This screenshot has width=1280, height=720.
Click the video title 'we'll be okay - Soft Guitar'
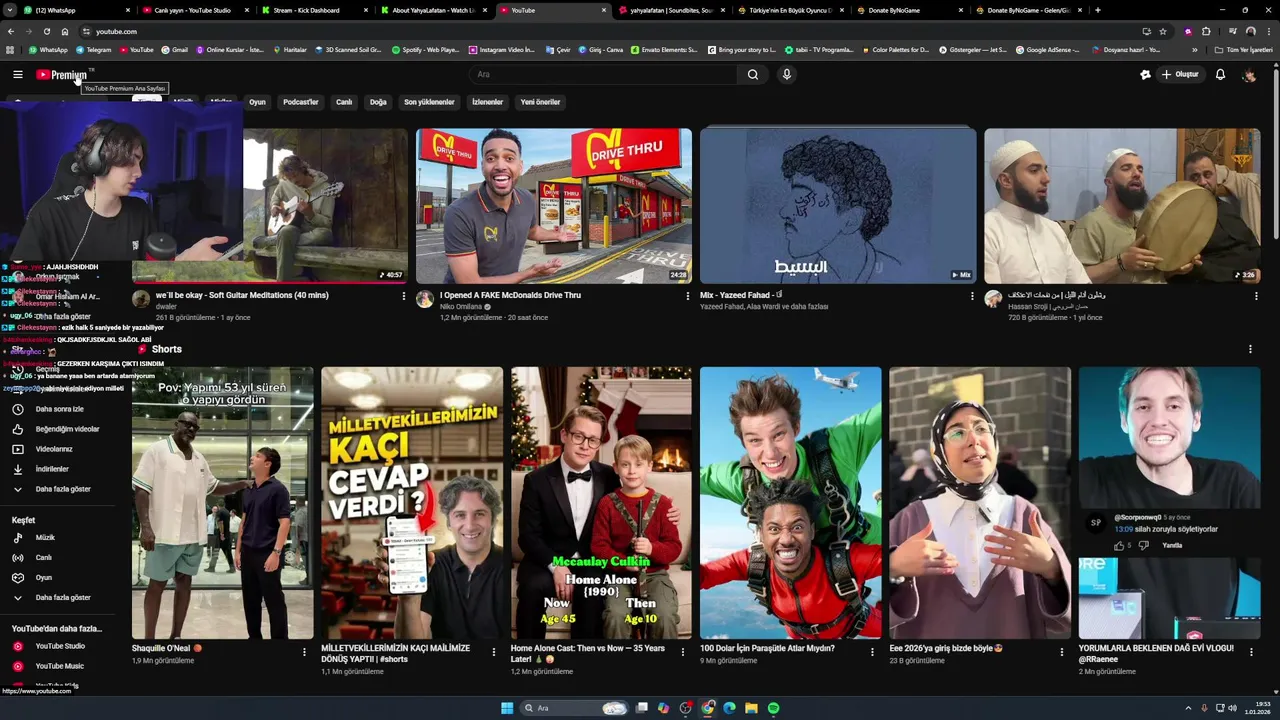click(x=242, y=295)
